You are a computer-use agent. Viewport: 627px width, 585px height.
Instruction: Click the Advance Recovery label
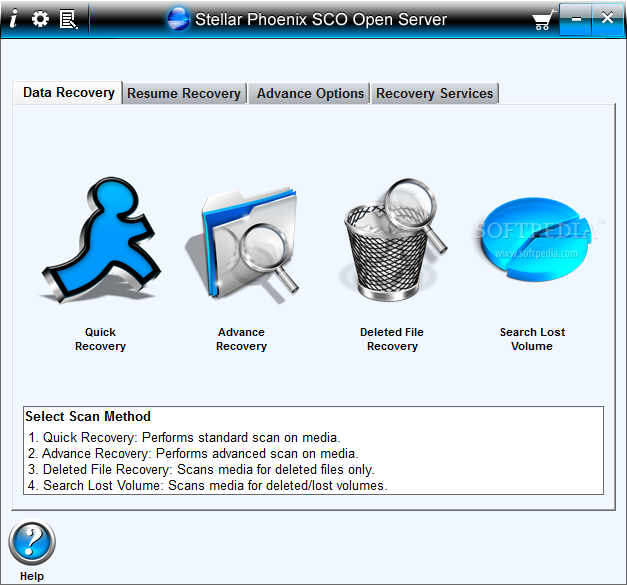242,339
